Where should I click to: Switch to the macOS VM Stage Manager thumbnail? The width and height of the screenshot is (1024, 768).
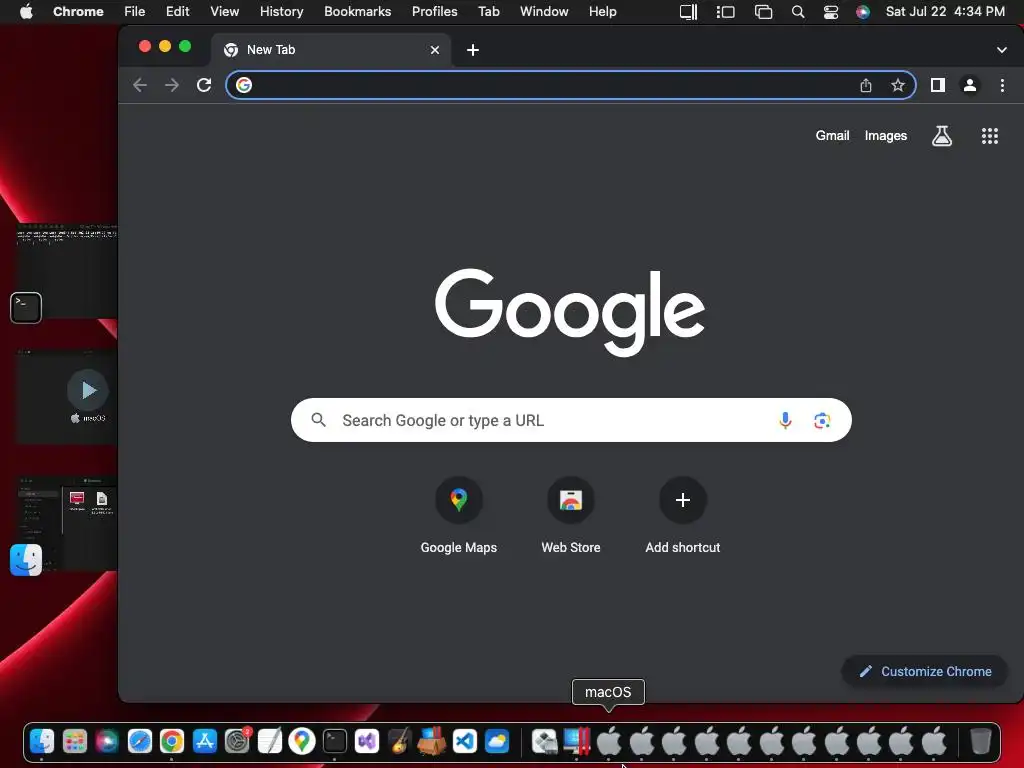pyautogui.click(x=67, y=396)
